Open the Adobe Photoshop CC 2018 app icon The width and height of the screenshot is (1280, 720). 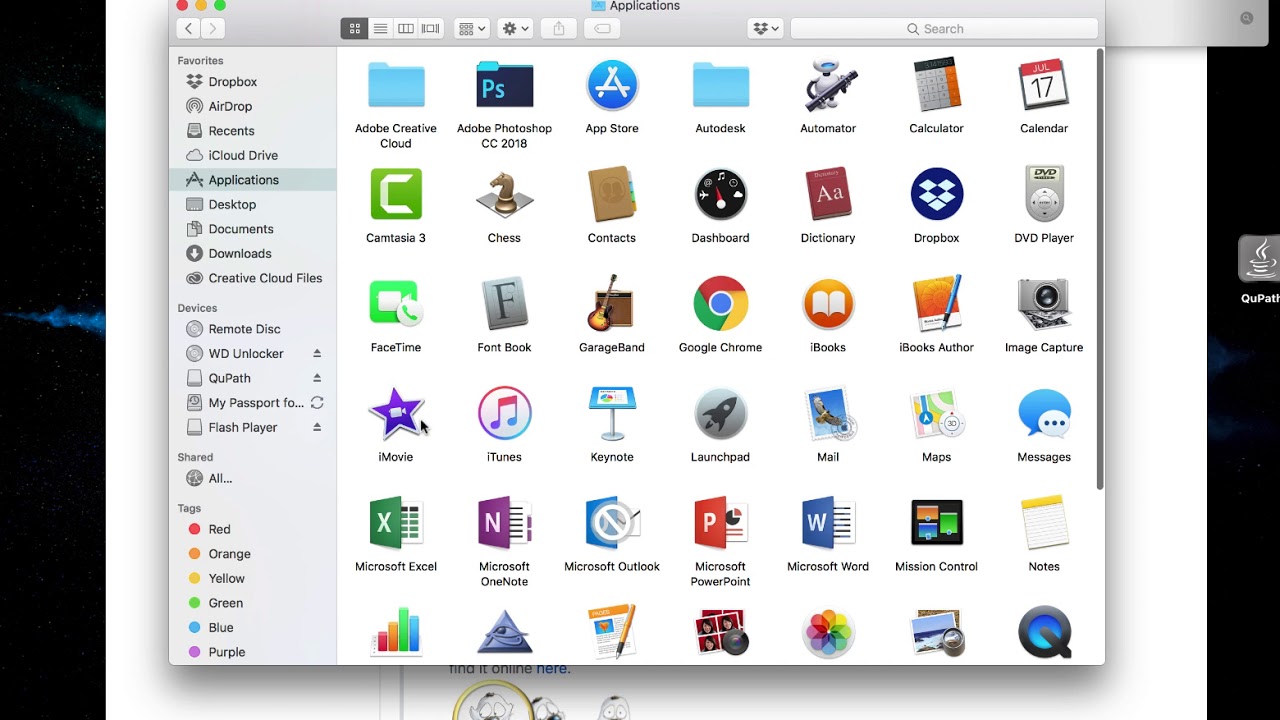pyautogui.click(x=504, y=85)
